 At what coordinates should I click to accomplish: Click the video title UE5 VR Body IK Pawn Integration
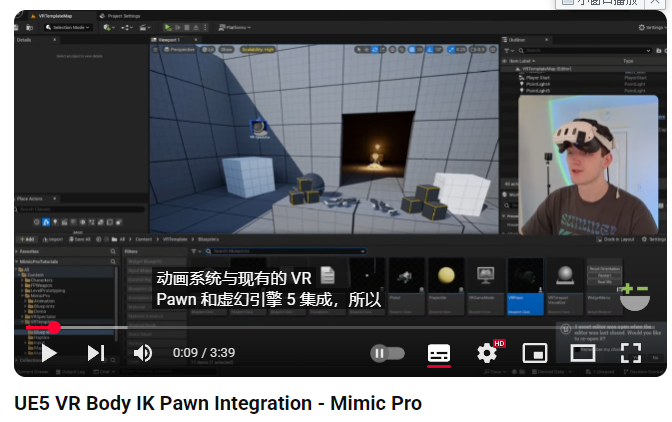tap(218, 403)
